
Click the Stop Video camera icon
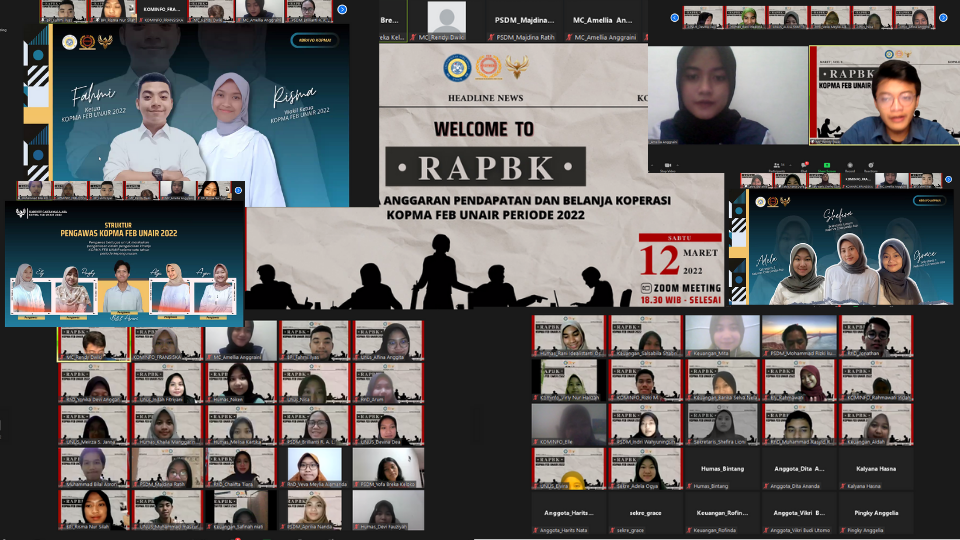click(668, 165)
